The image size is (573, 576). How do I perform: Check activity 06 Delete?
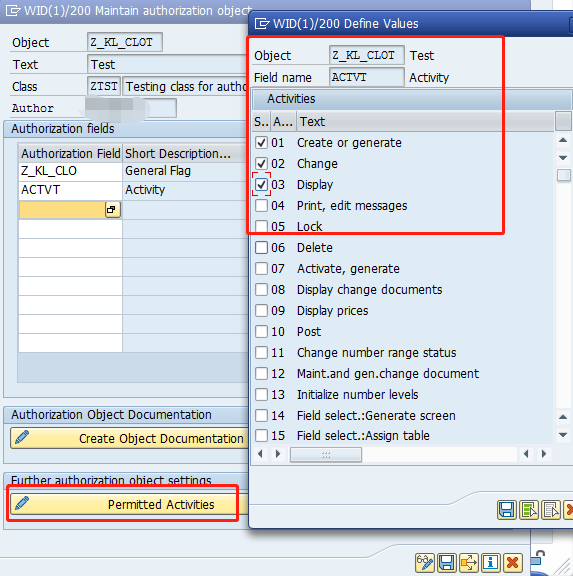click(x=262, y=248)
